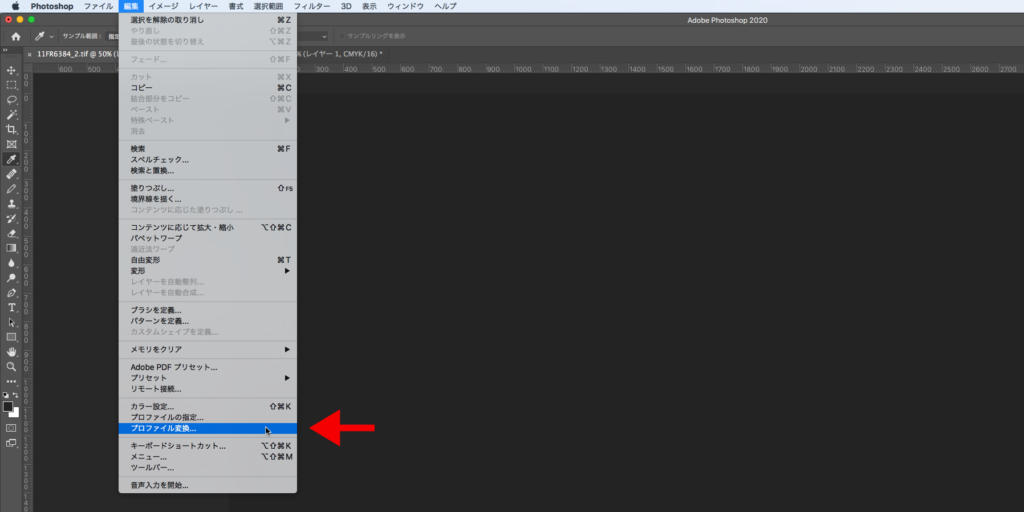The height and width of the screenshot is (512, 1024).
Task: Select the Hand tool
Action: [x=11, y=352]
